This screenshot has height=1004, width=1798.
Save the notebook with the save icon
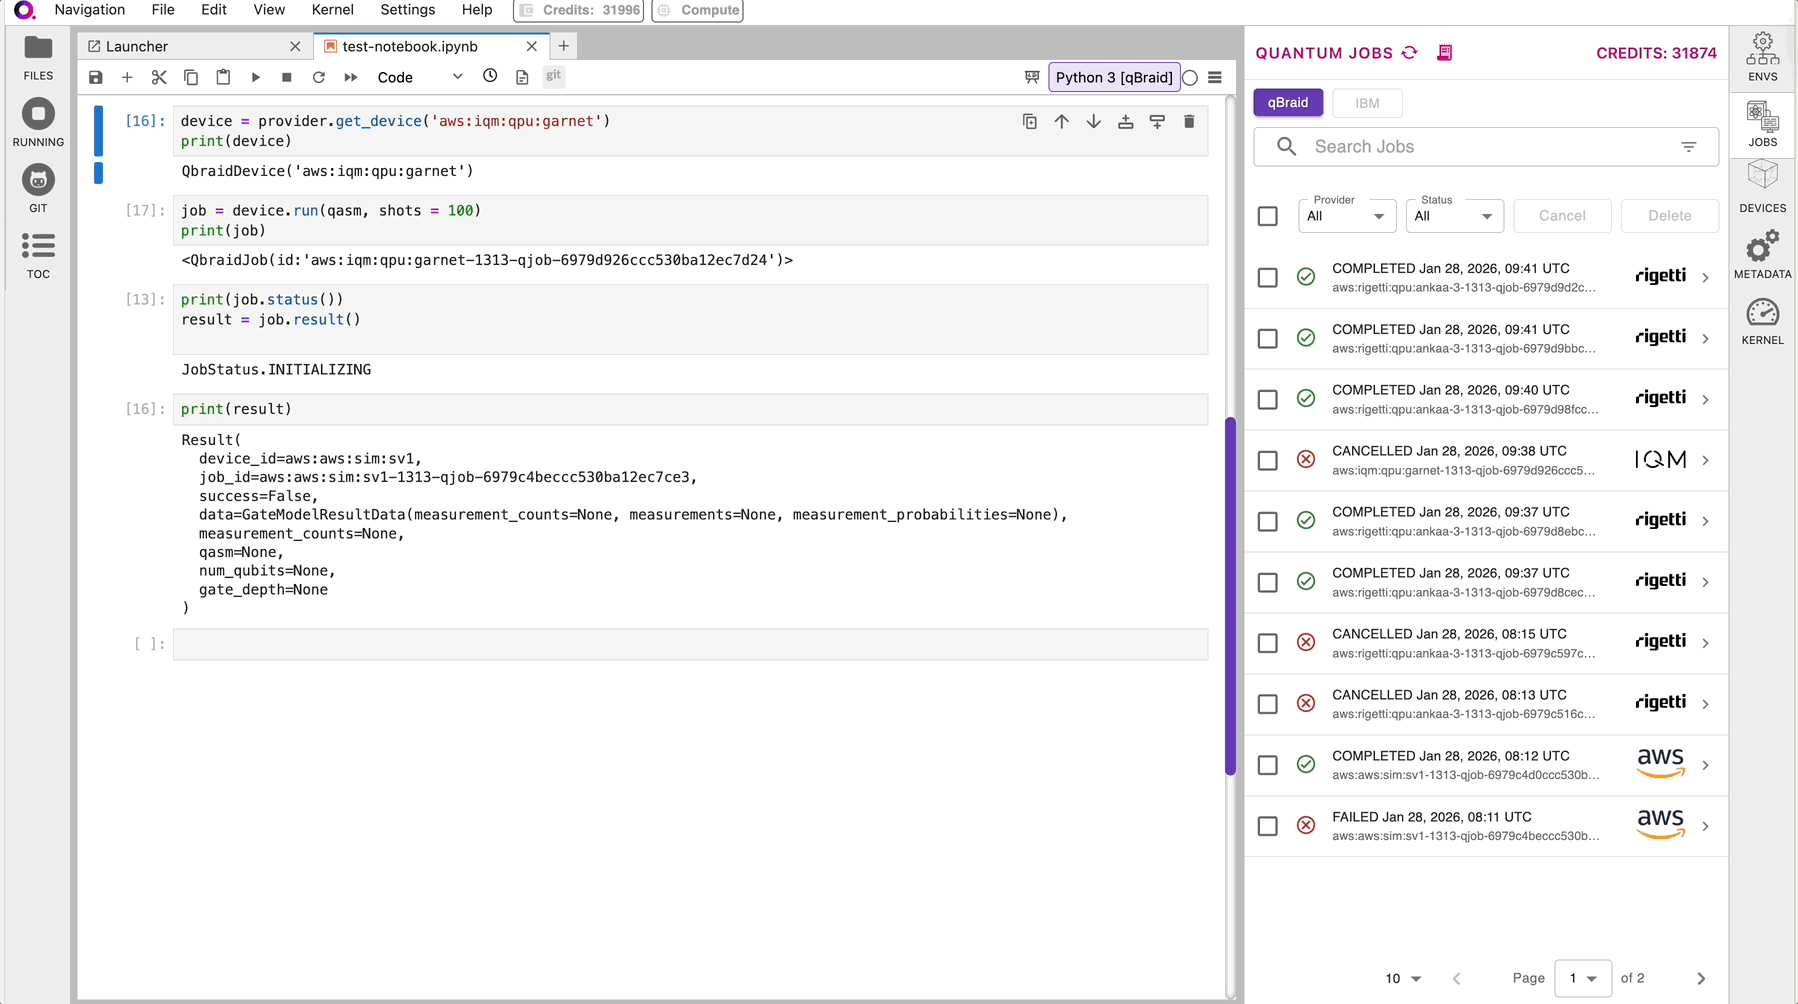(x=96, y=77)
